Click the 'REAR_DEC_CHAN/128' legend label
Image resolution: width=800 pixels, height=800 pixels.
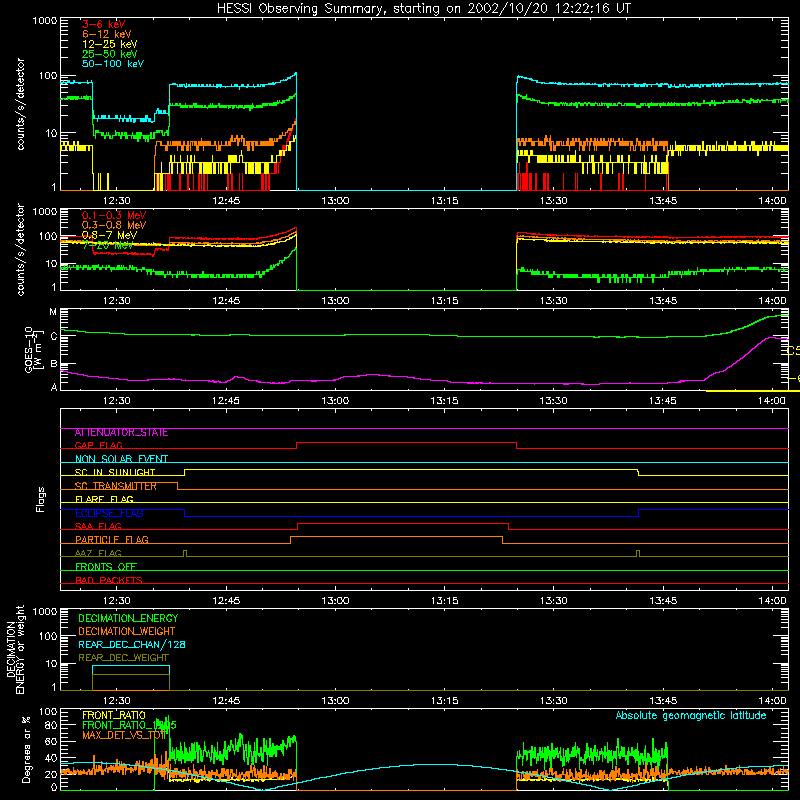coord(132,645)
